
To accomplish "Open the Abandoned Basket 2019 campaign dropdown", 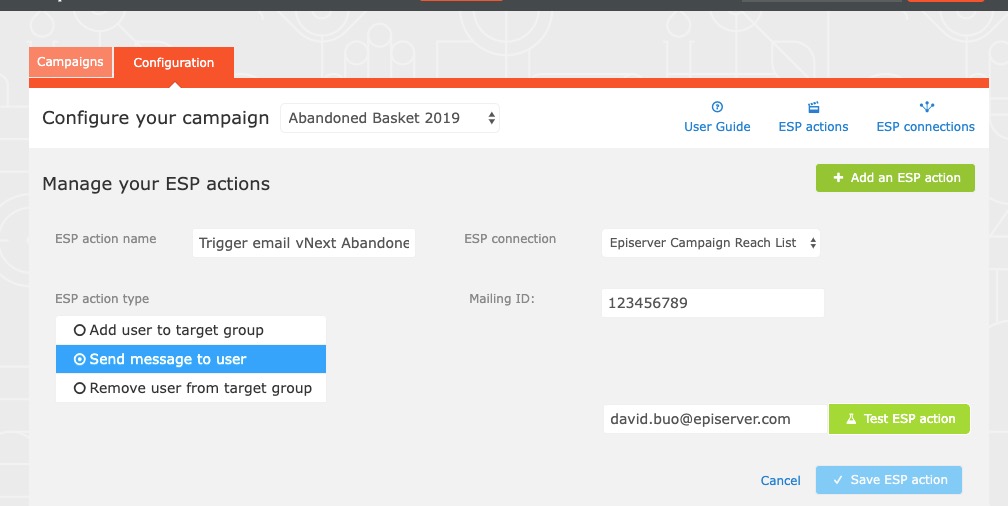I will (x=389, y=118).
